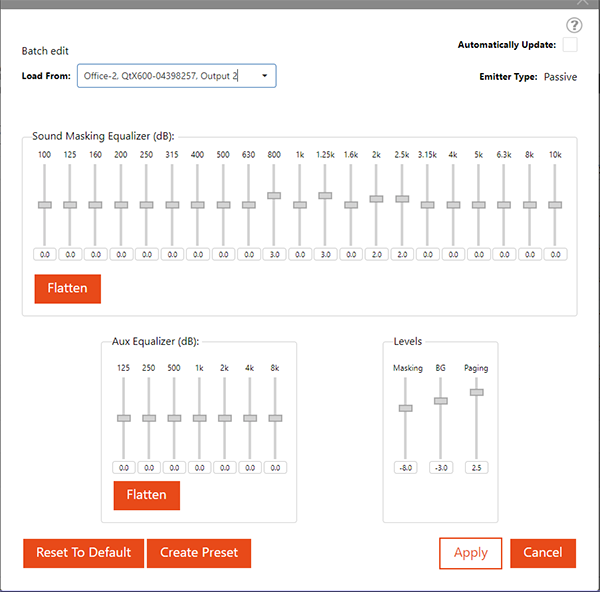Viewport: 600px width, 592px height.
Task: Click Flatten in Sound Masking Equalizer
Action: 68,289
